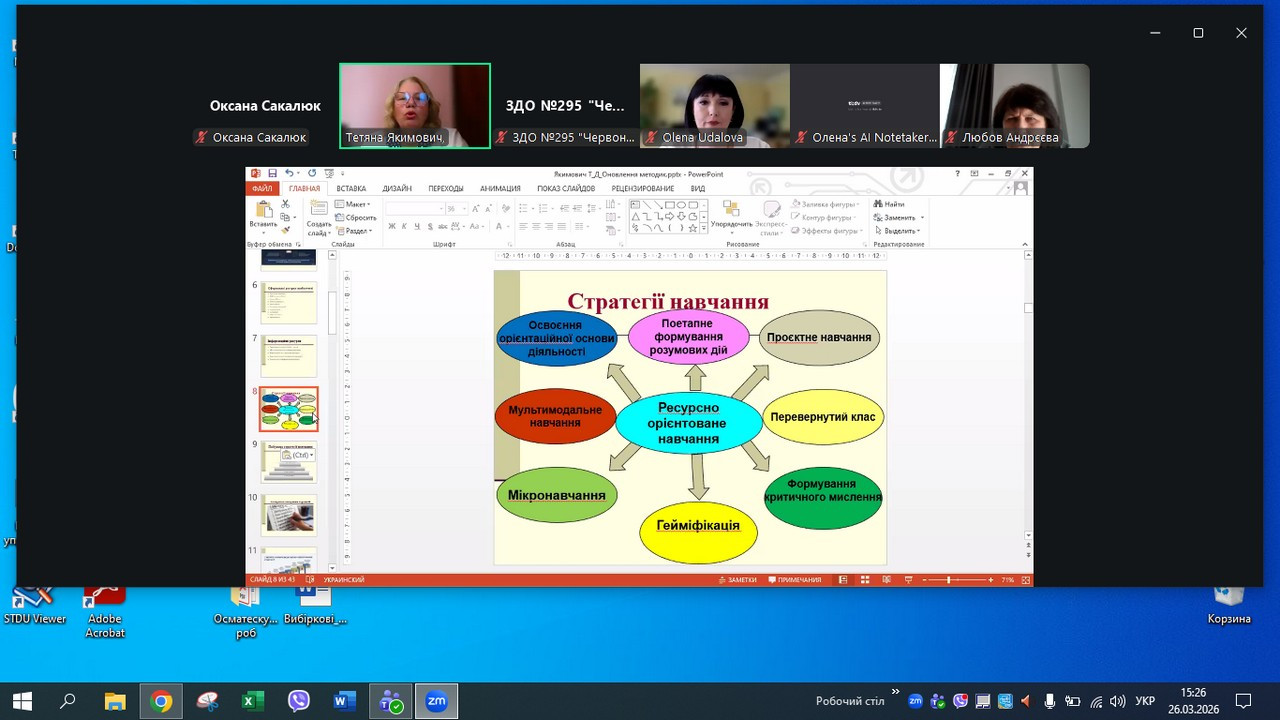Screen dimensions: 1280x720
Task: Toggle the Заметки notes pane
Action: click(x=737, y=580)
